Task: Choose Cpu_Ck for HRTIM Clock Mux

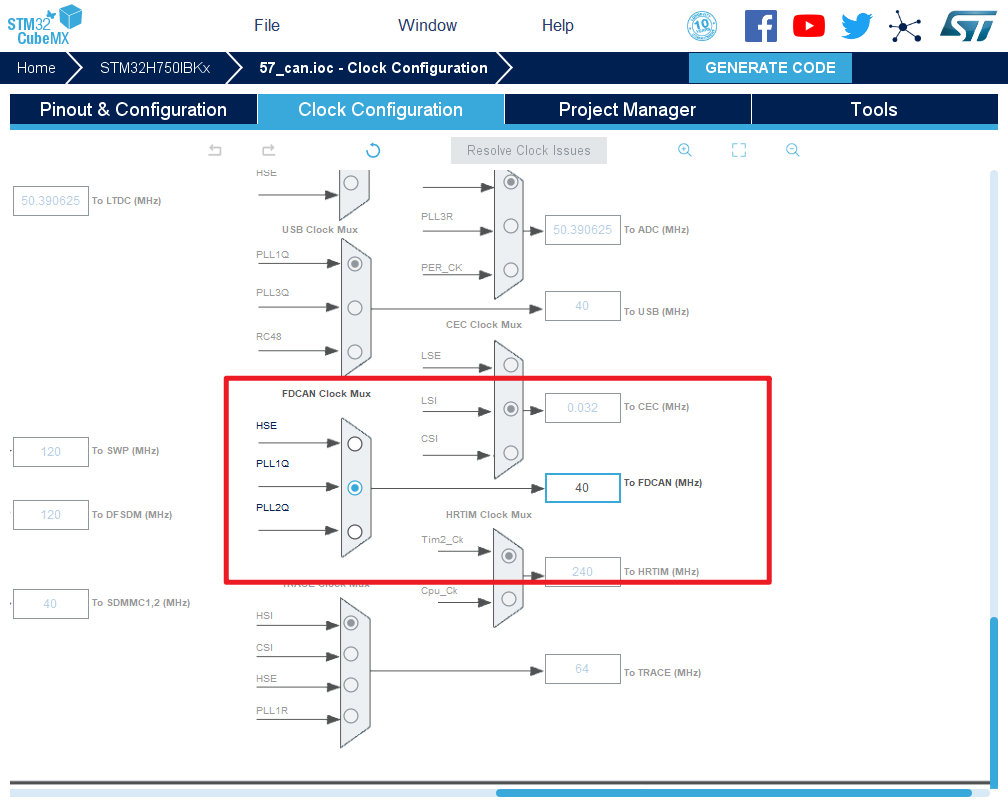Action: pyautogui.click(x=509, y=599)
